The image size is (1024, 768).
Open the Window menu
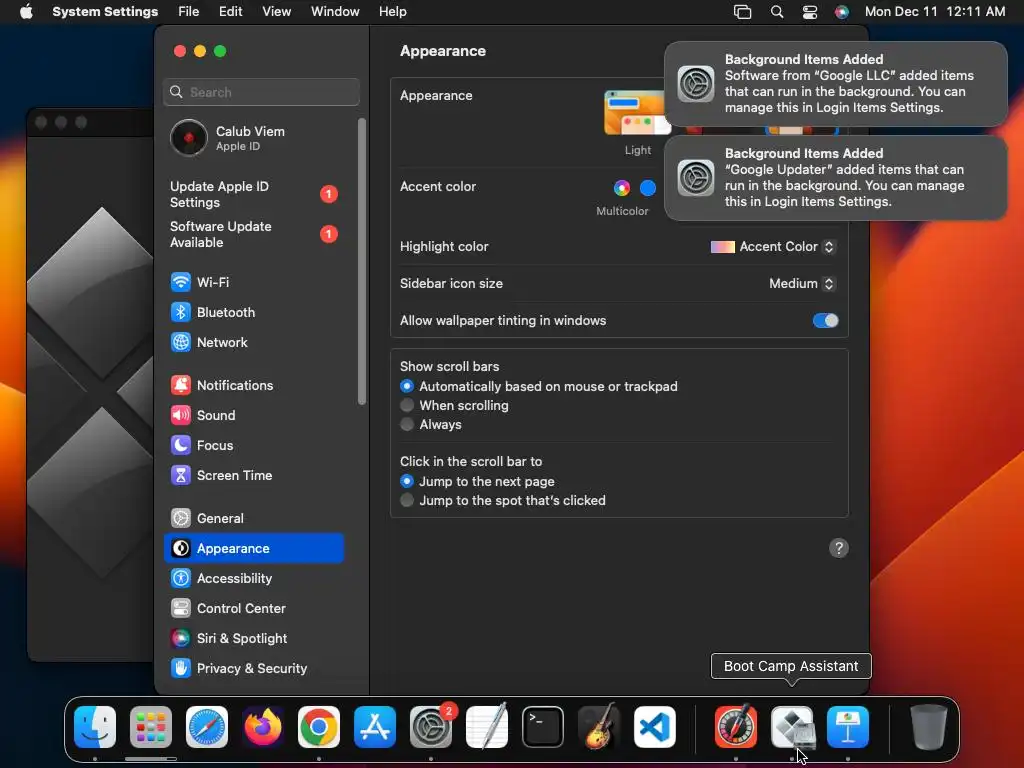(x=335, y=12)
